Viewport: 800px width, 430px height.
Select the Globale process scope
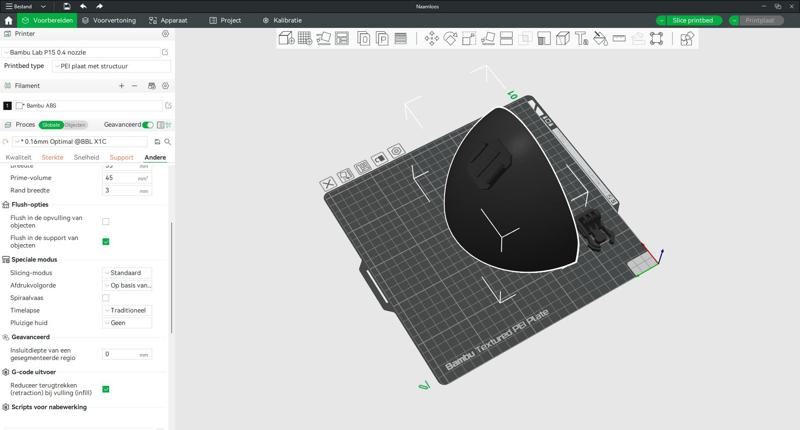pos(51,125)
